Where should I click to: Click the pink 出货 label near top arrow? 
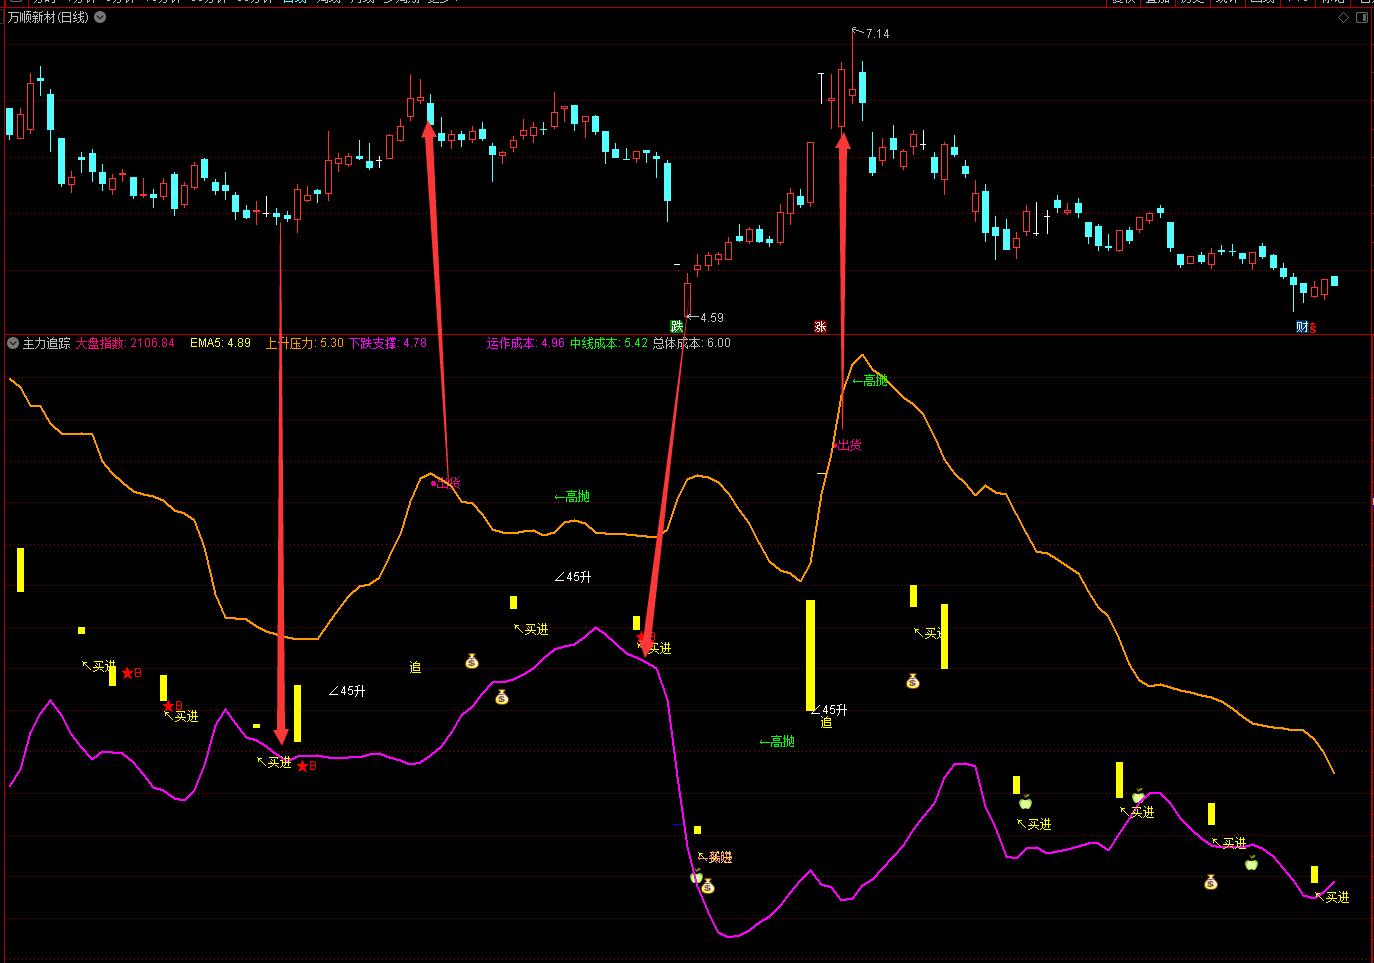[848, 445]
